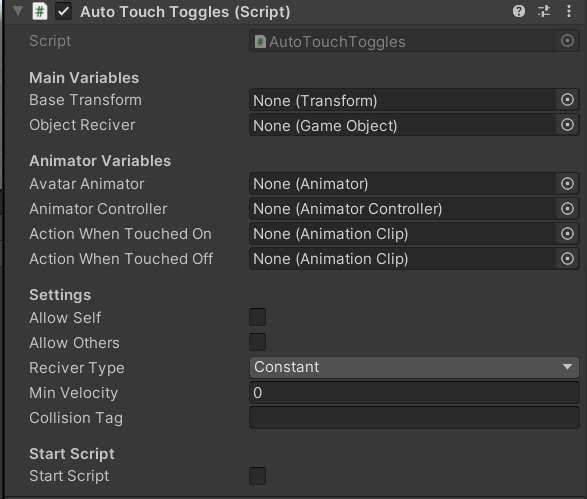Click the empty Collision Tag field
Screen dimensions: 587x499
tap(414, 418)
